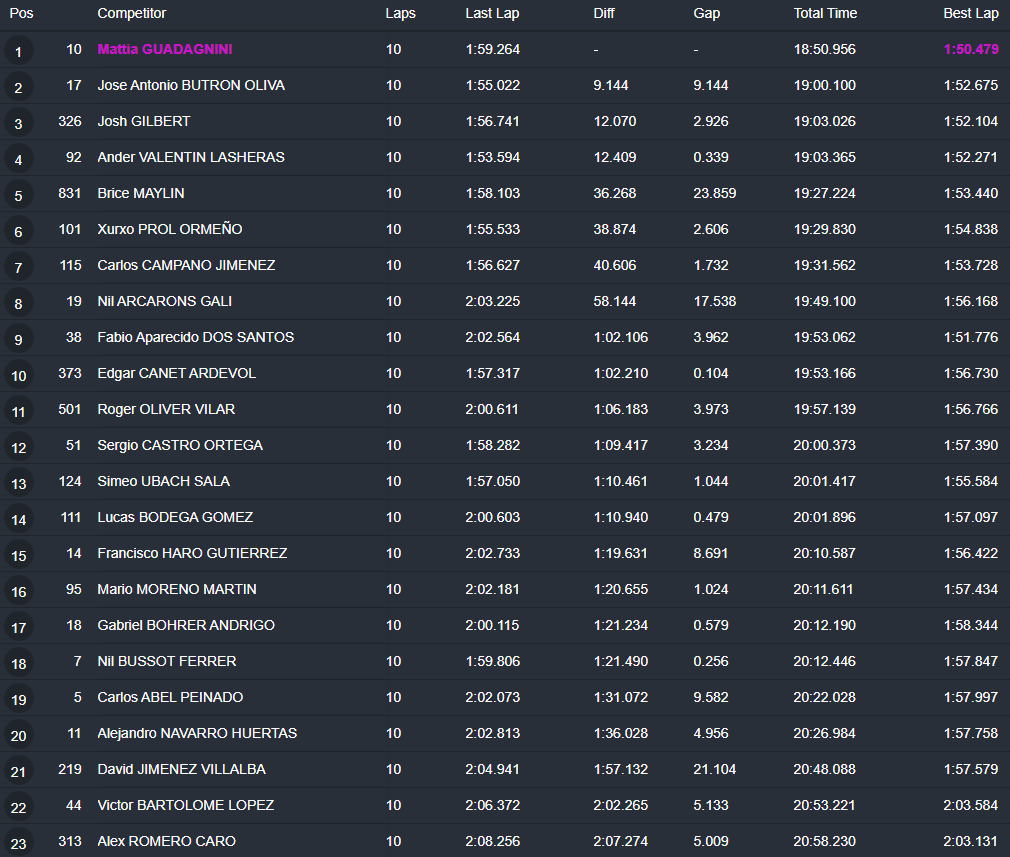Screen dimensions: 1010x857
Task: Click the position 3 circle badge
Action: point(19,123)
